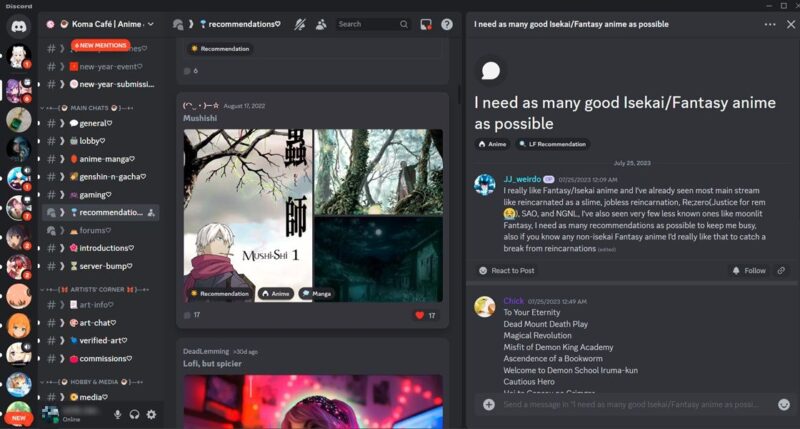Open the general channel
Screen dimensions: 800x429
tap(101, 123)
